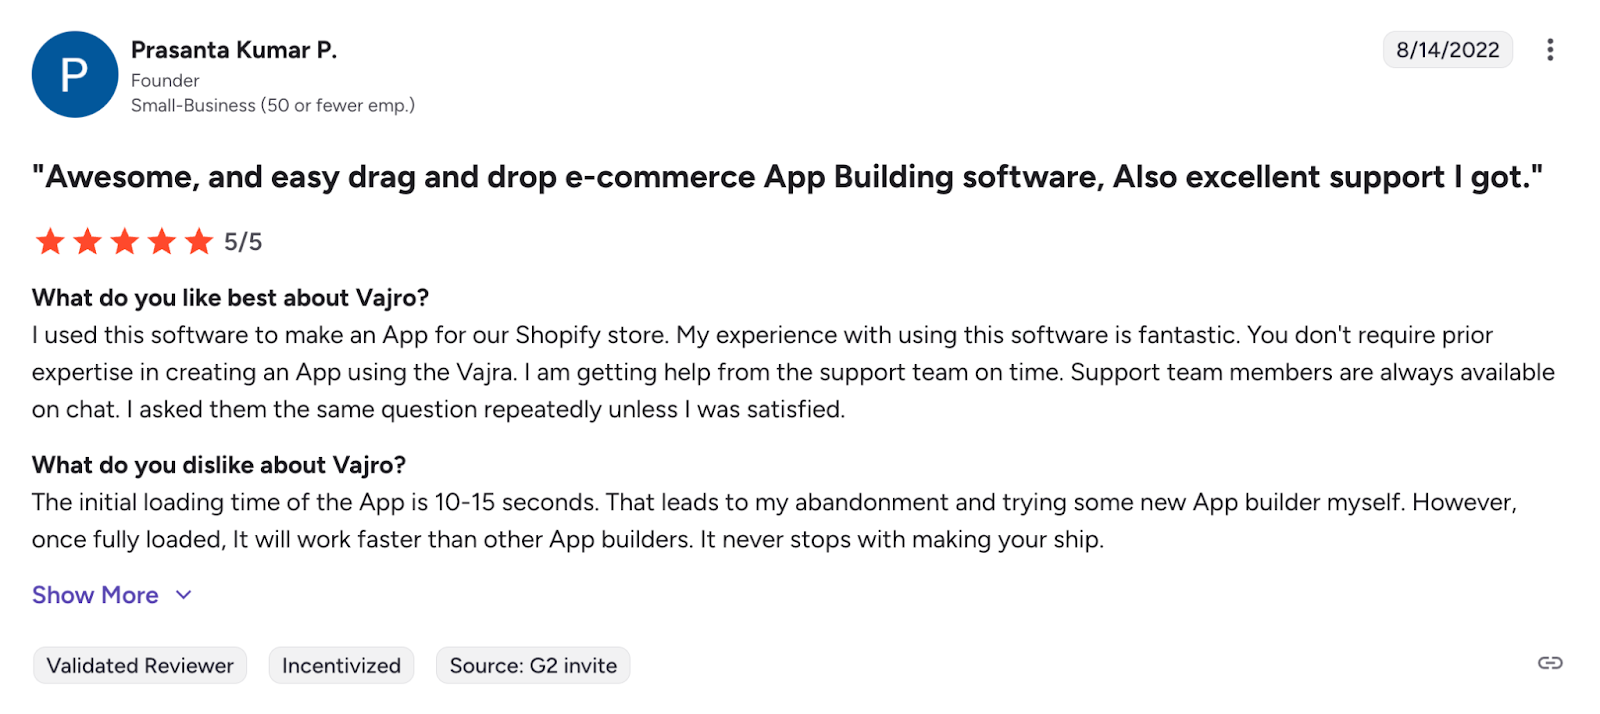Click the fourth star of the rating
The image size is (1600, 714).
click(x=161, y=241)
